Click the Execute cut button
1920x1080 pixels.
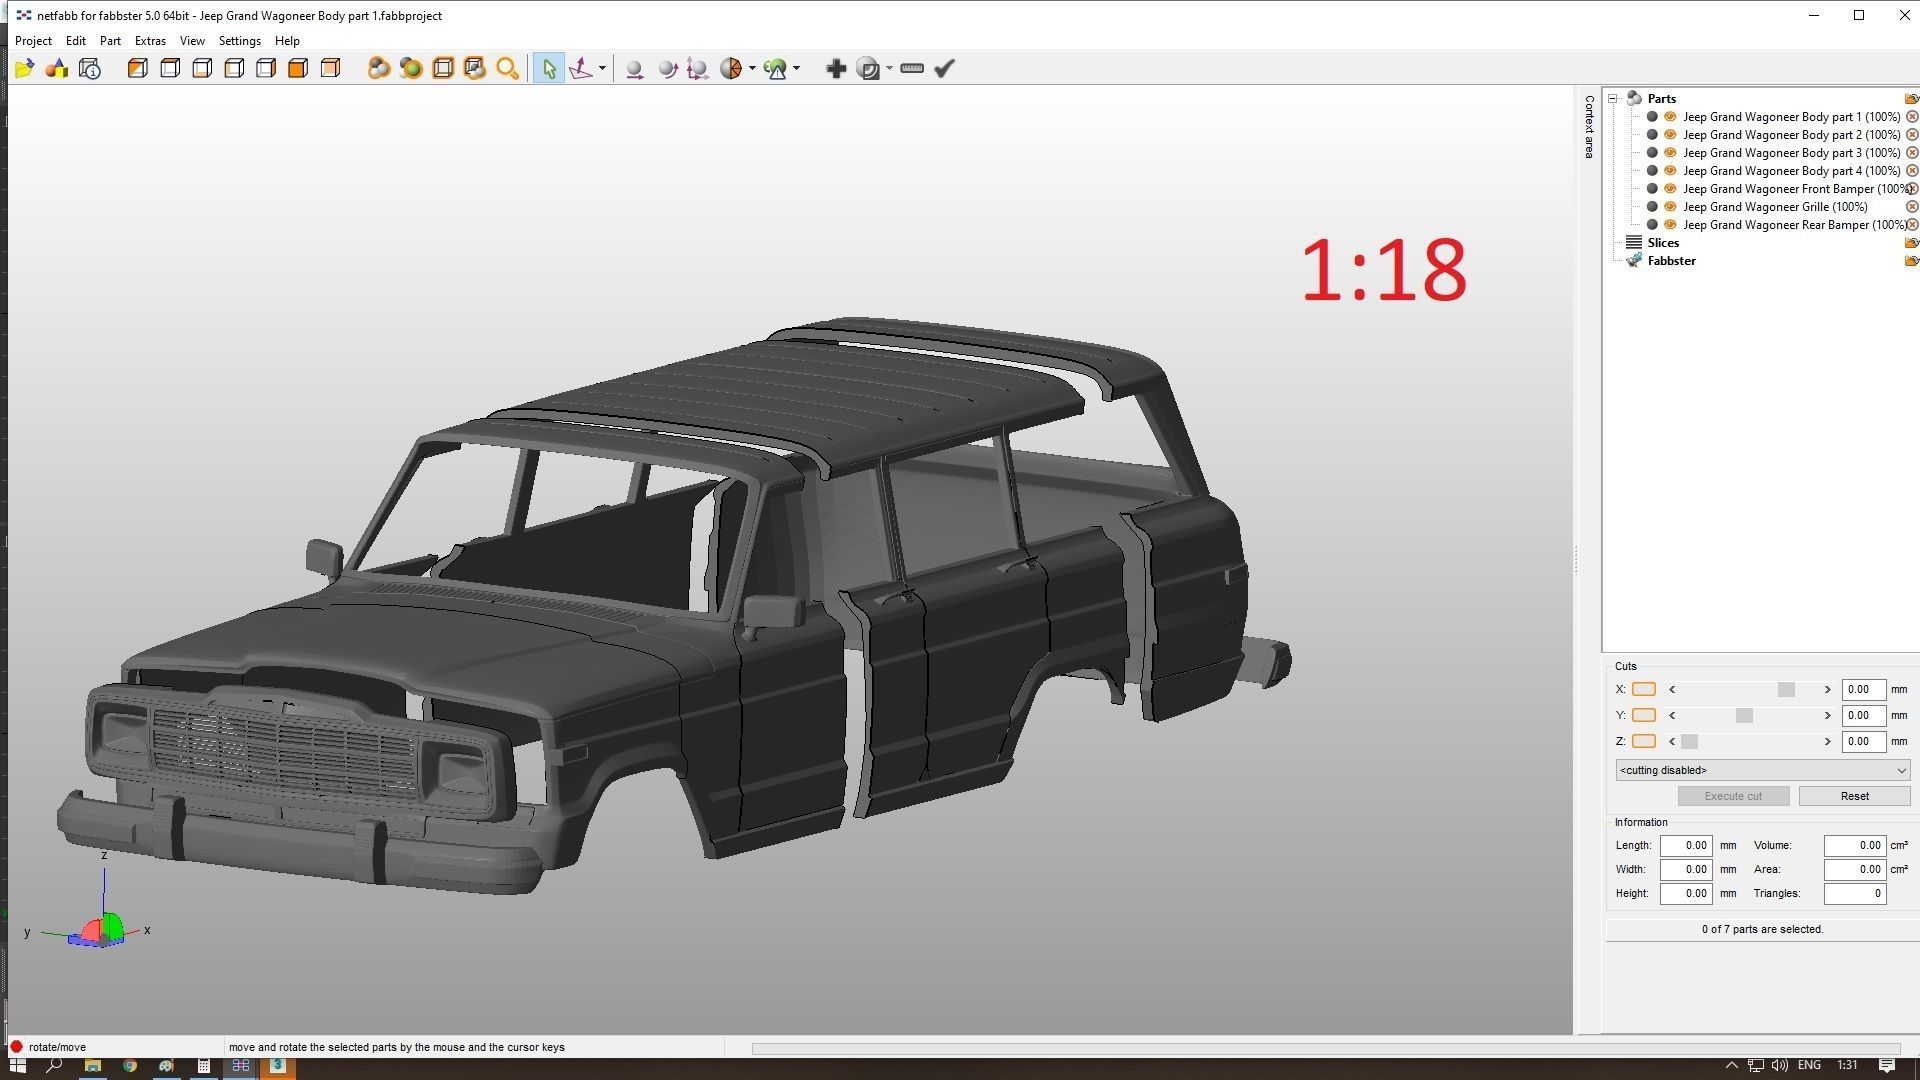(1733, 796)
